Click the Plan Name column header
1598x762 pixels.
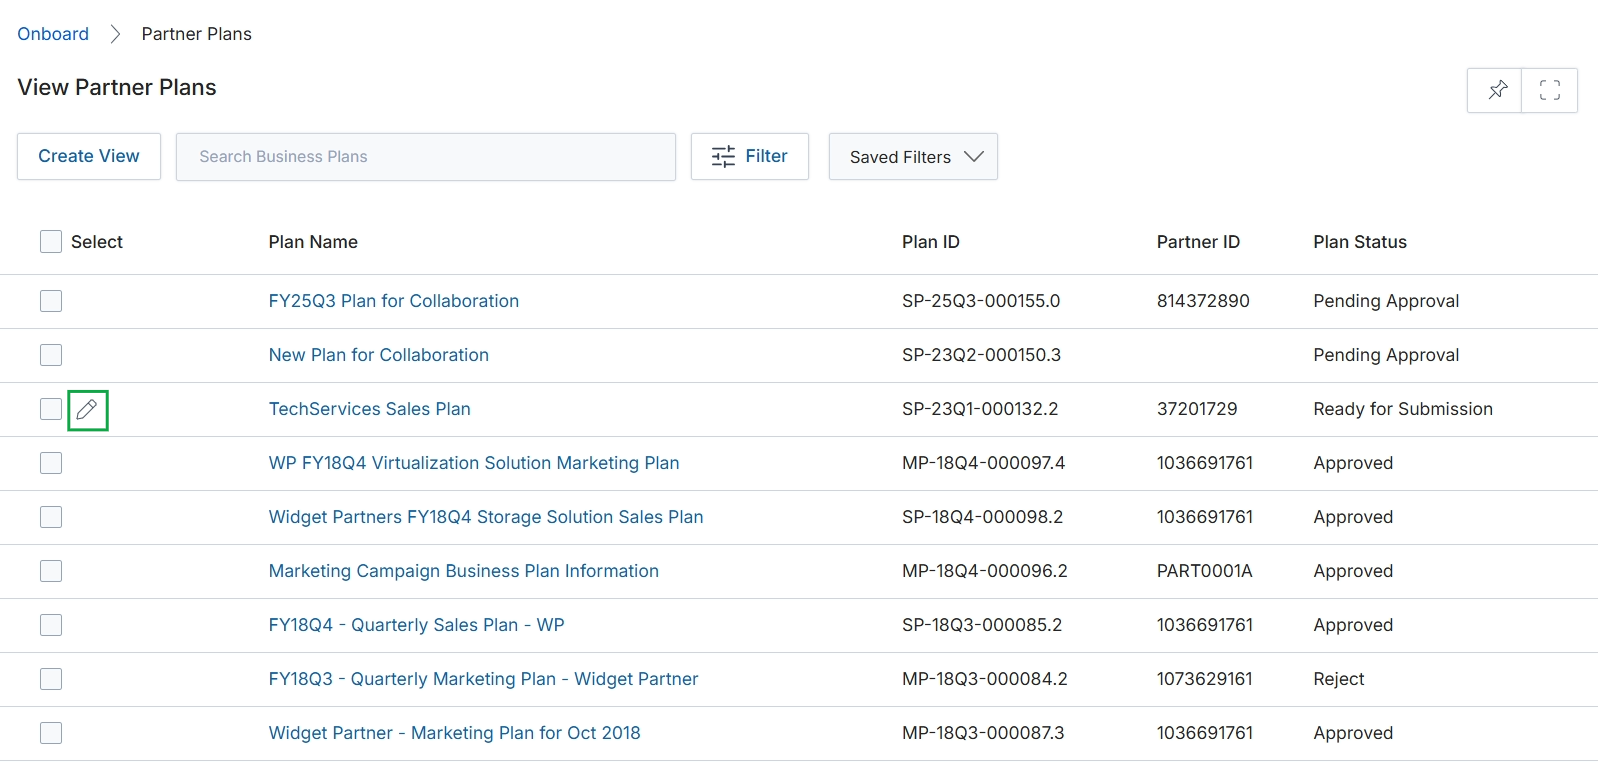pyautogui.click(x=313, y=242)
